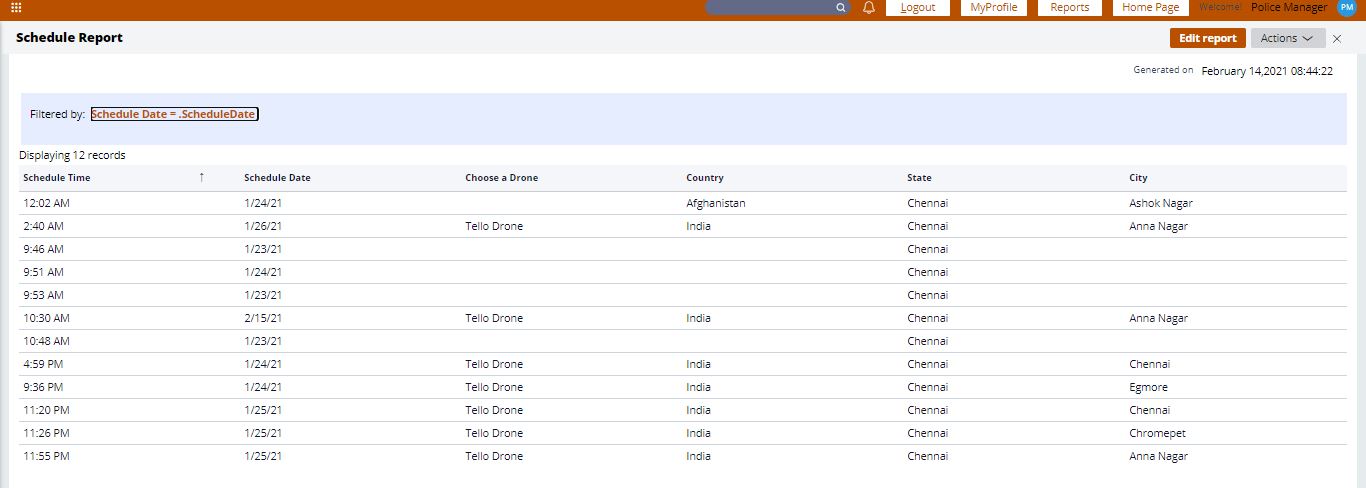1366x488 pixels.
Task: Open the Schedule Date filter link
Action: point(174,114)
